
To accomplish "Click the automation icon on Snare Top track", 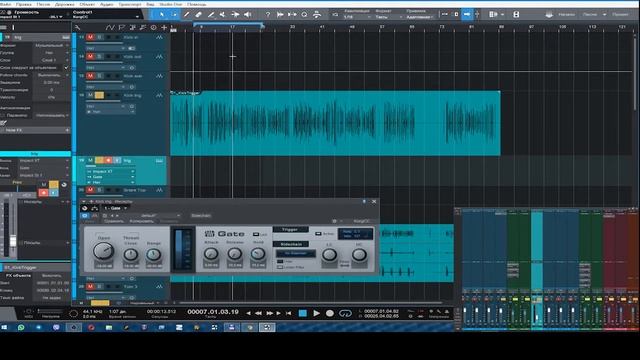I will click(x=159, y=190).
